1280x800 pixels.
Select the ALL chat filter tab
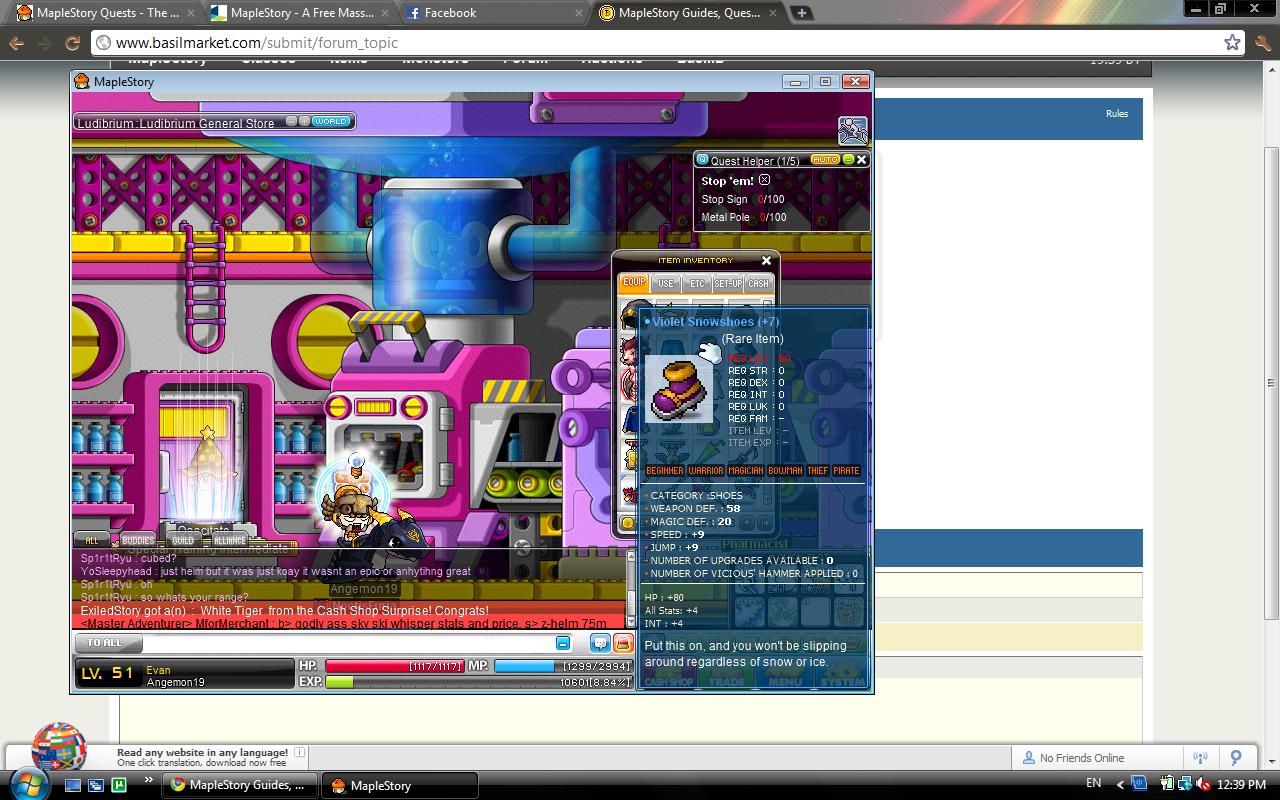92,540
